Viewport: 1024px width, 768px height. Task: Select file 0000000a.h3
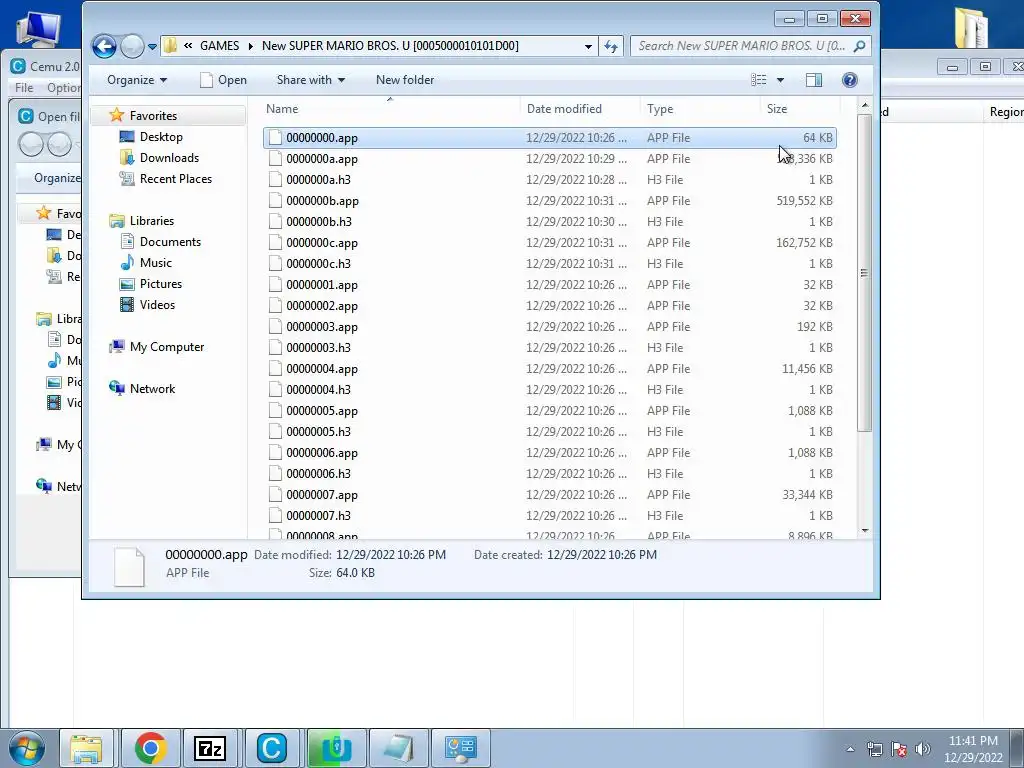[550, 180]
